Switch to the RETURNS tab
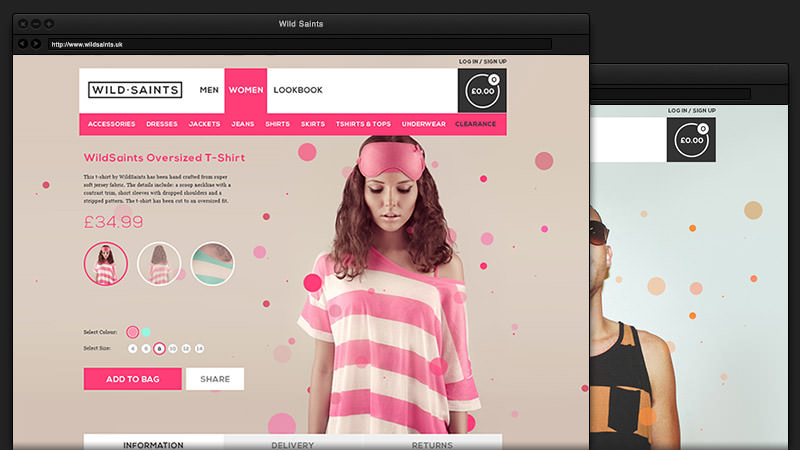Screen dimensions: 800x450 (x=432, y=442)
